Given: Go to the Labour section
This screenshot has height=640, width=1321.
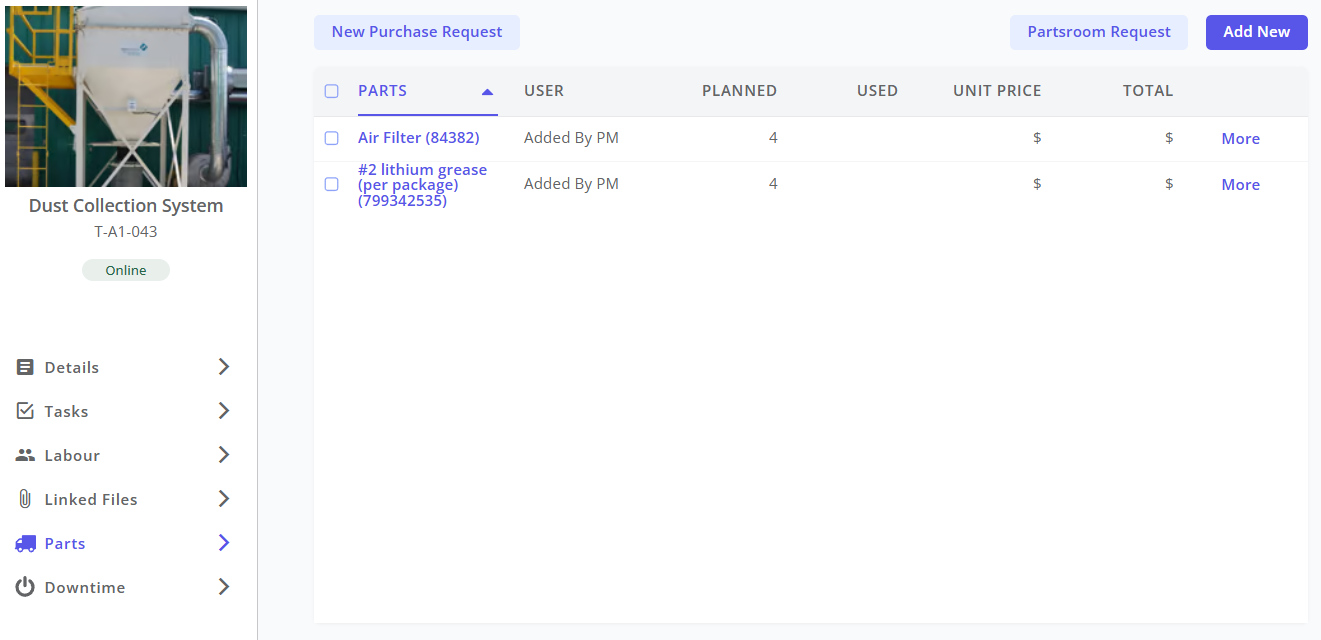Looking at the screenshot, I should click(x=124, y=455).
